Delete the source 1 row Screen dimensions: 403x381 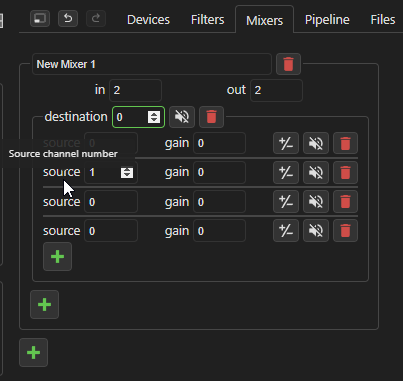click(x=345, y=172)
